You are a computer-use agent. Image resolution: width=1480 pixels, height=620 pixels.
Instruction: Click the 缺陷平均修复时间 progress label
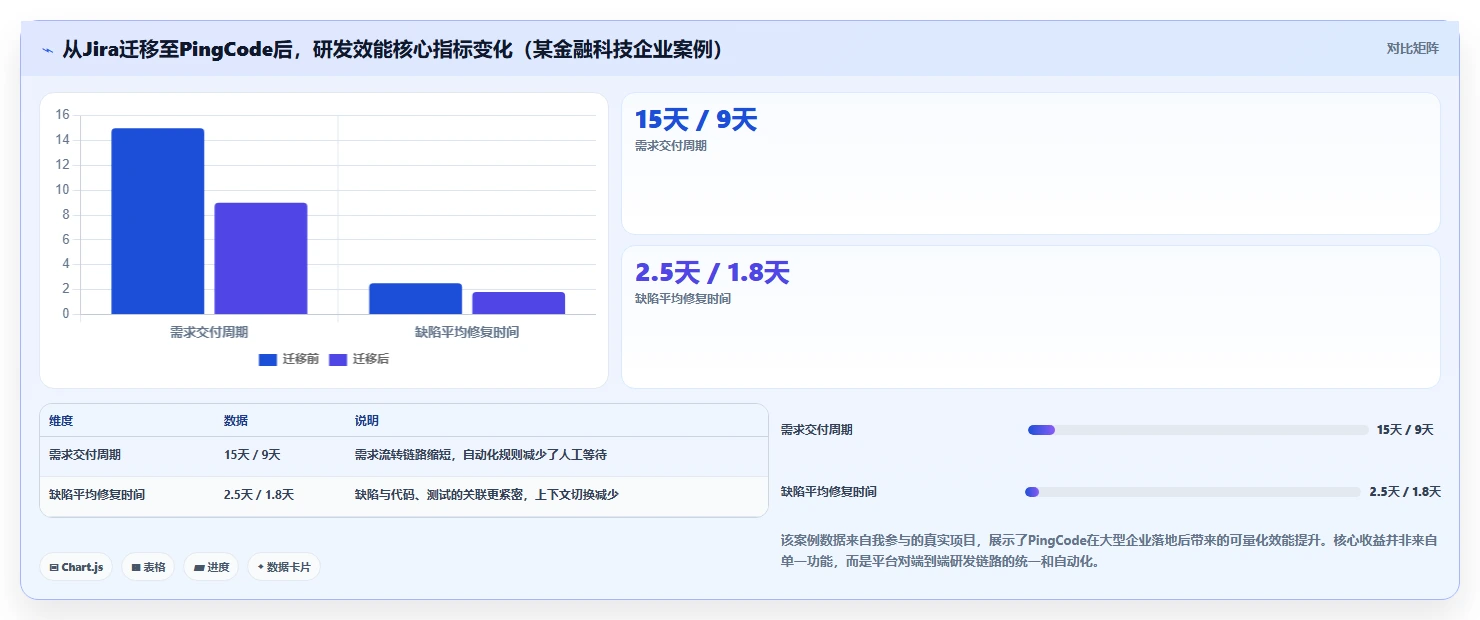coord(829,492)
